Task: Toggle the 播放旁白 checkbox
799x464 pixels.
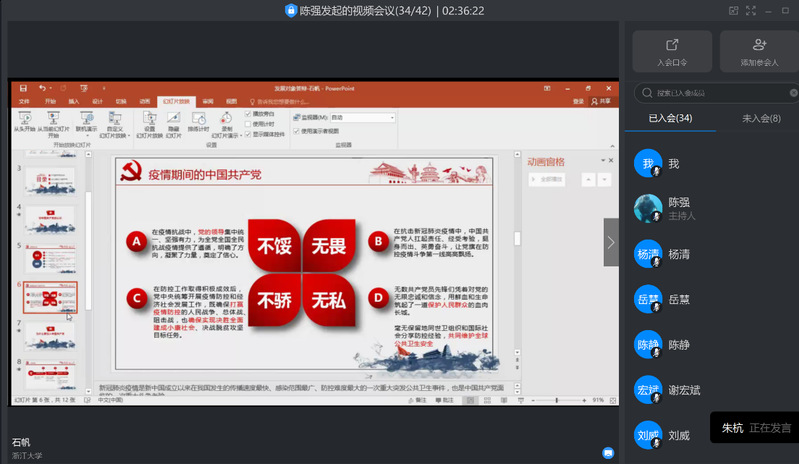Action: point(248,114)
